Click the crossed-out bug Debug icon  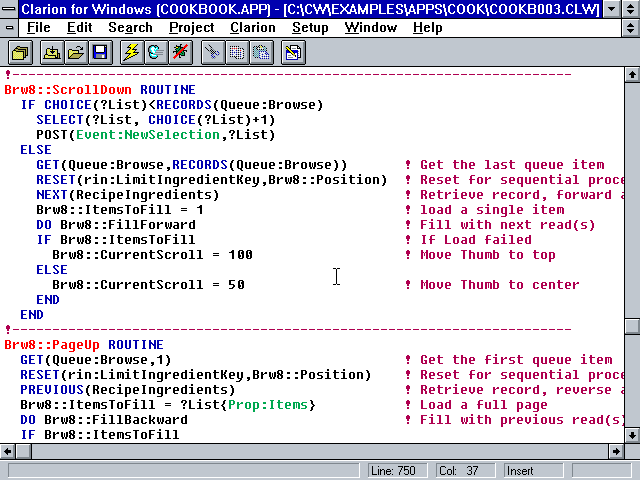pyautogui.click(x=180, y=53)
